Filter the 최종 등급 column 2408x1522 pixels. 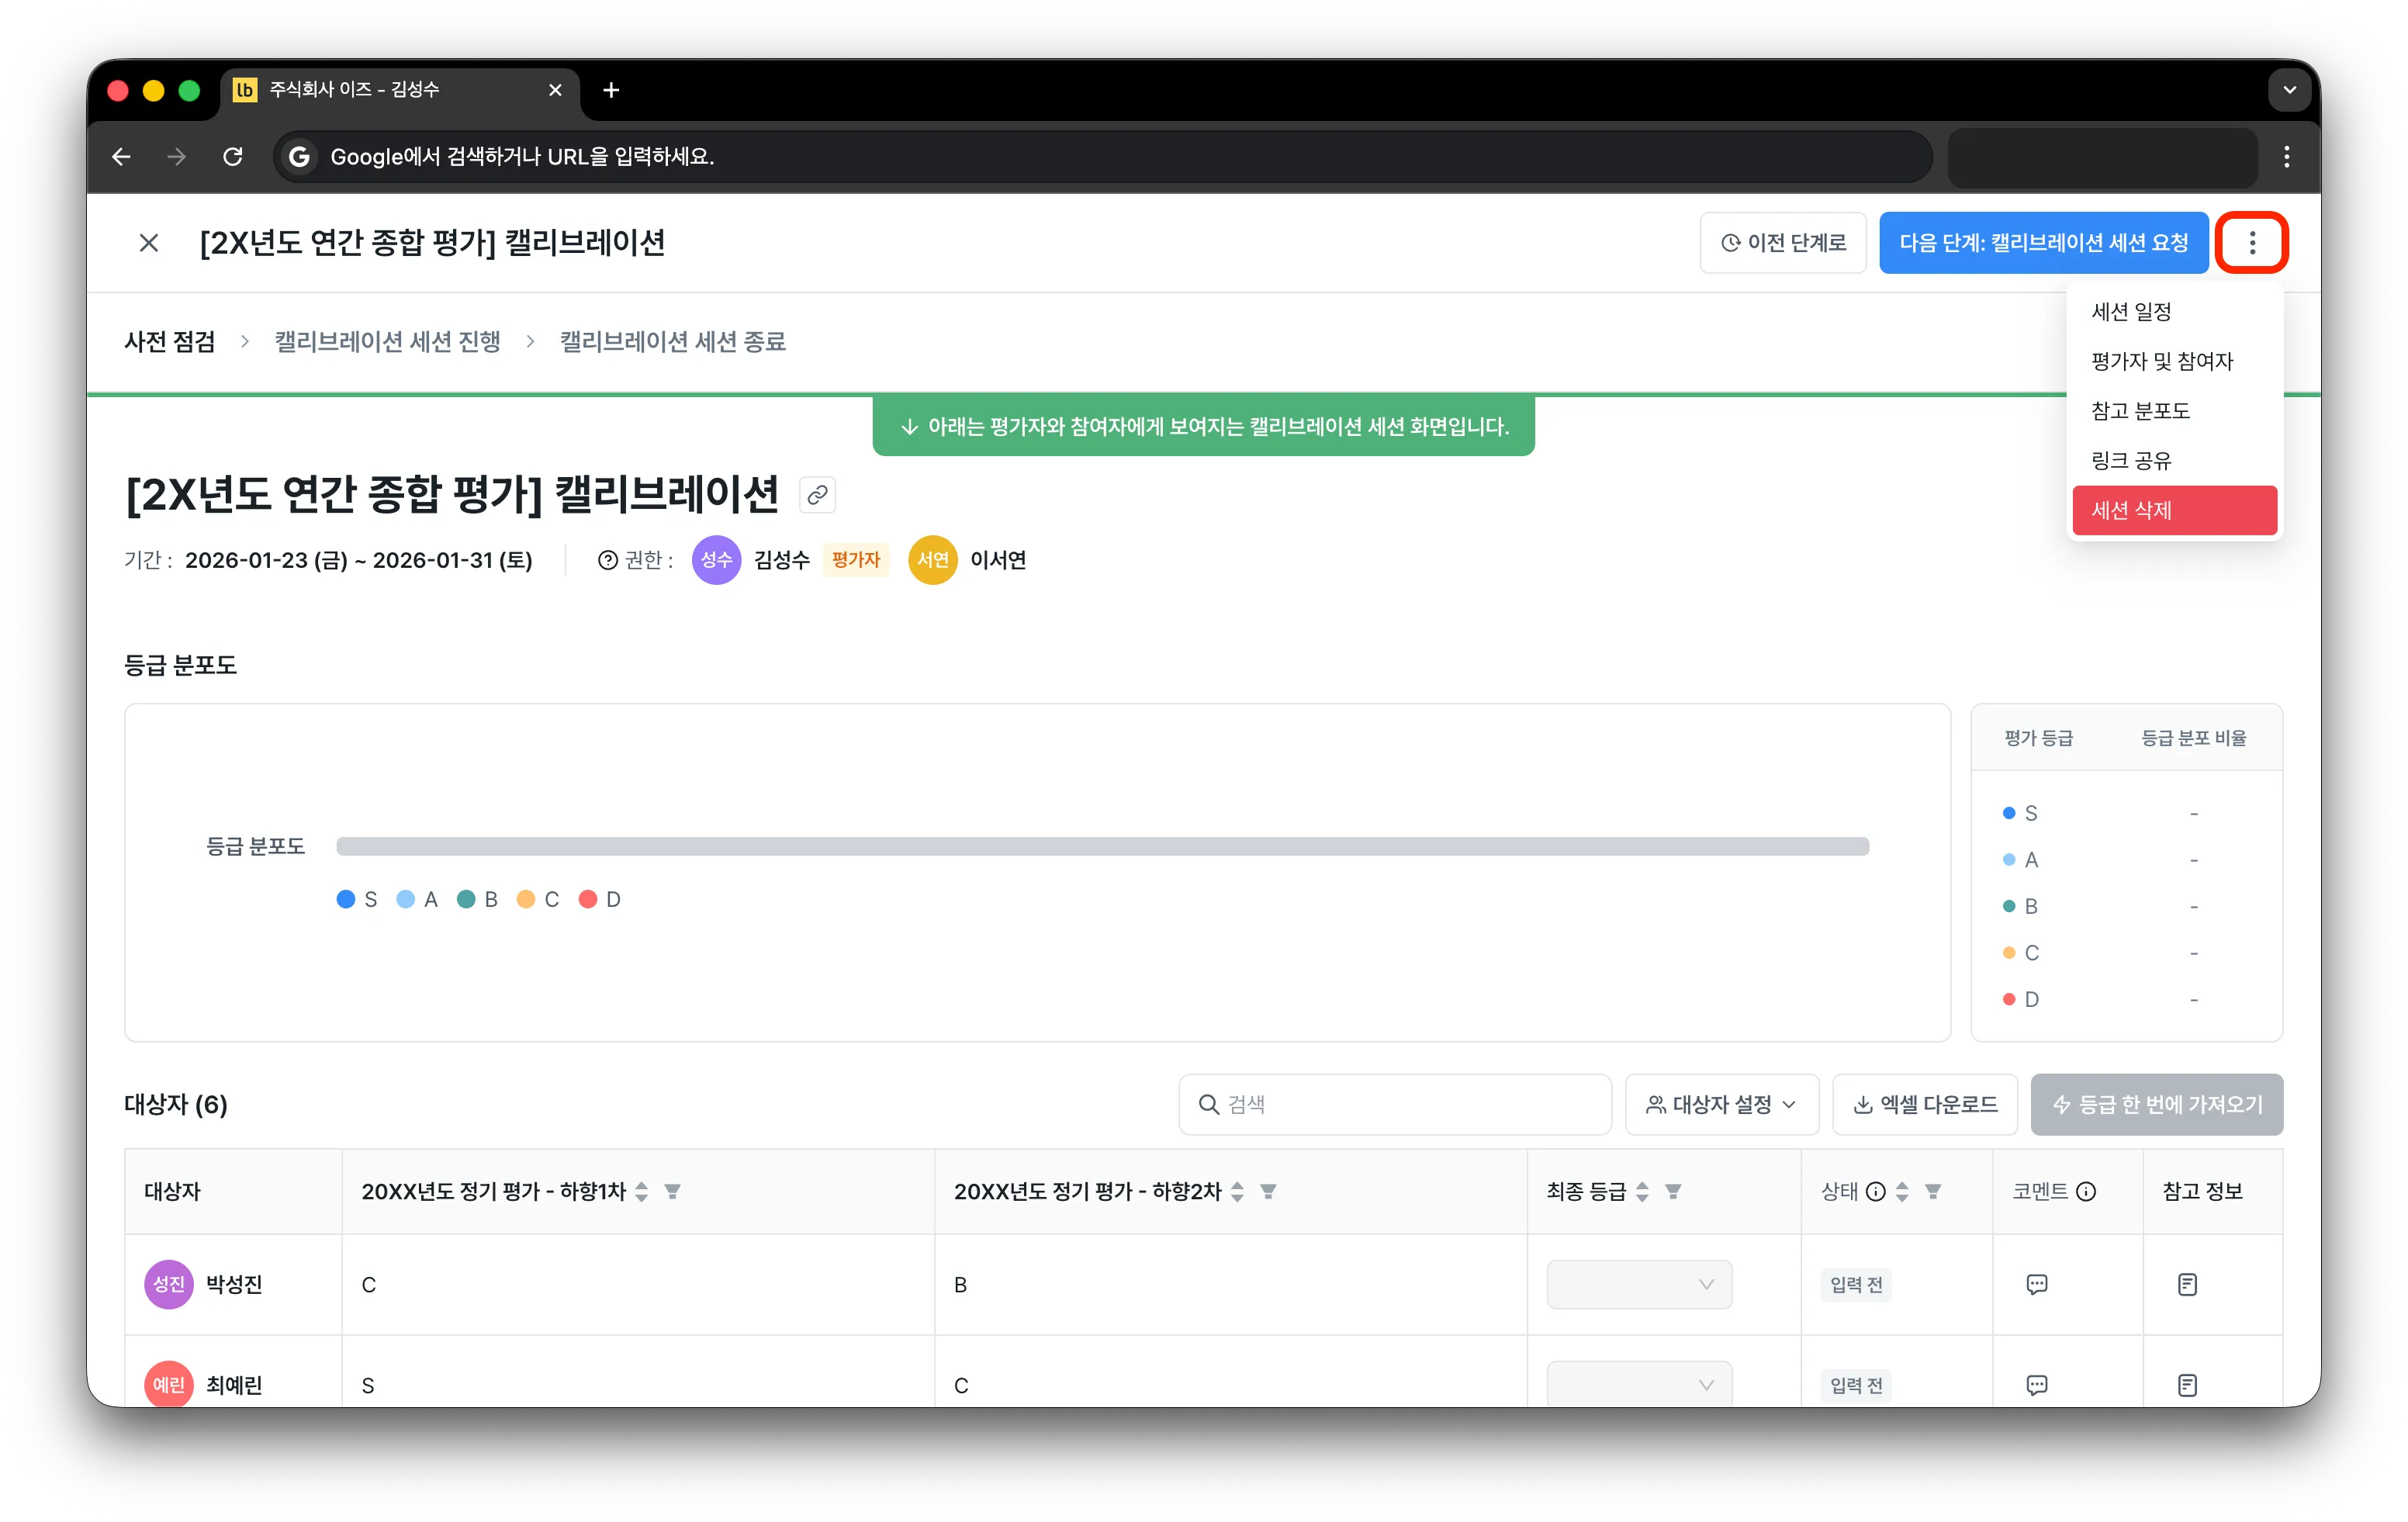1673,1191
